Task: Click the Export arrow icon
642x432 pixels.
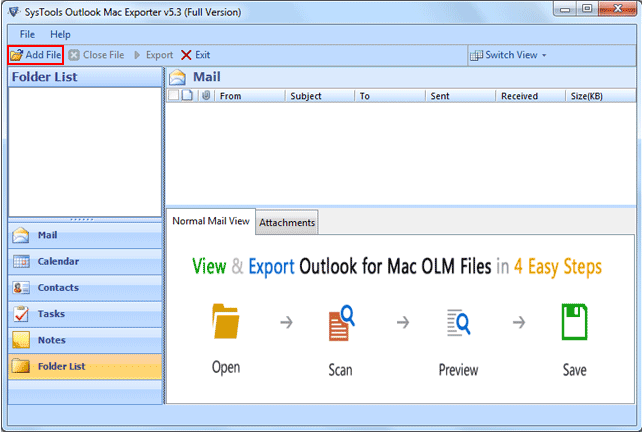Action: point(137,55)
